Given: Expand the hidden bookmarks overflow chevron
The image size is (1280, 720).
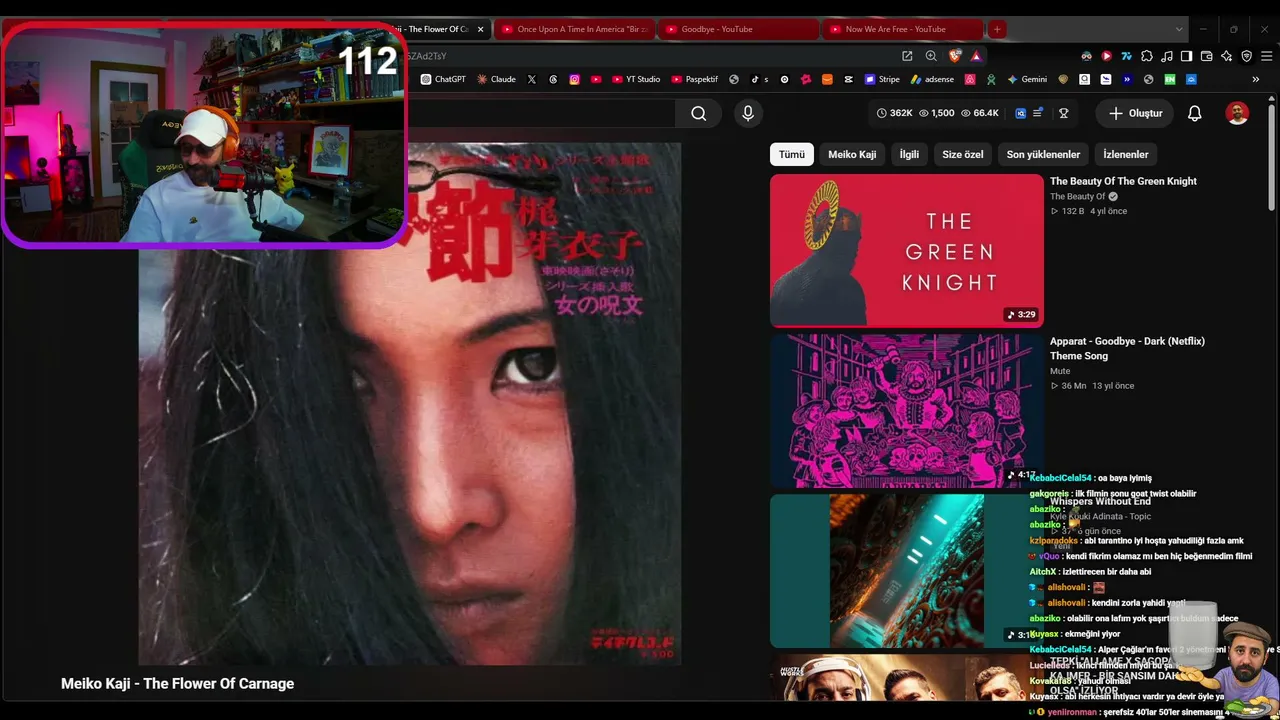Looking at the screenshot, I should point(1256,79).
